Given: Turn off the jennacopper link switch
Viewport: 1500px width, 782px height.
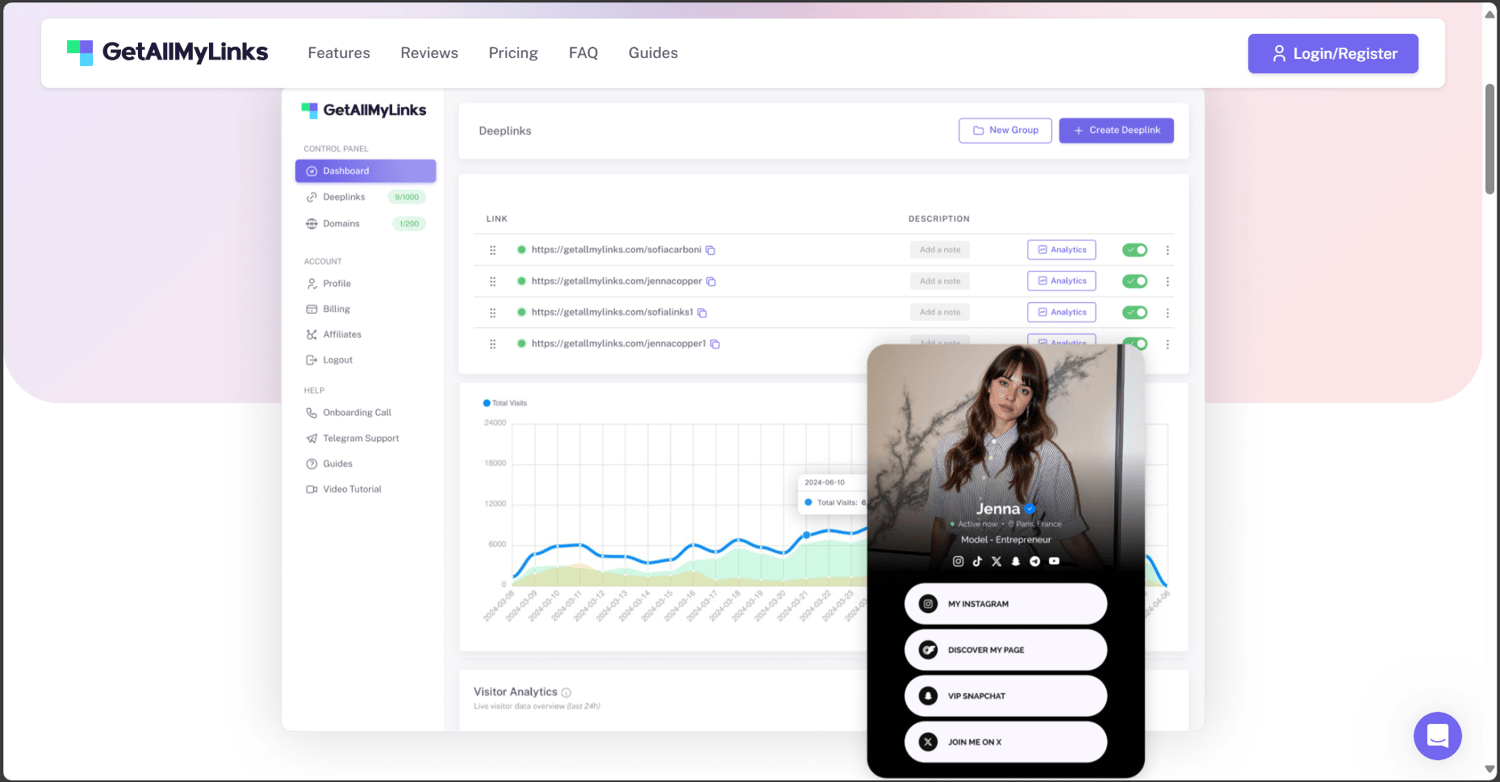Looking at the screenshot, I should [x=1134, y=281].
